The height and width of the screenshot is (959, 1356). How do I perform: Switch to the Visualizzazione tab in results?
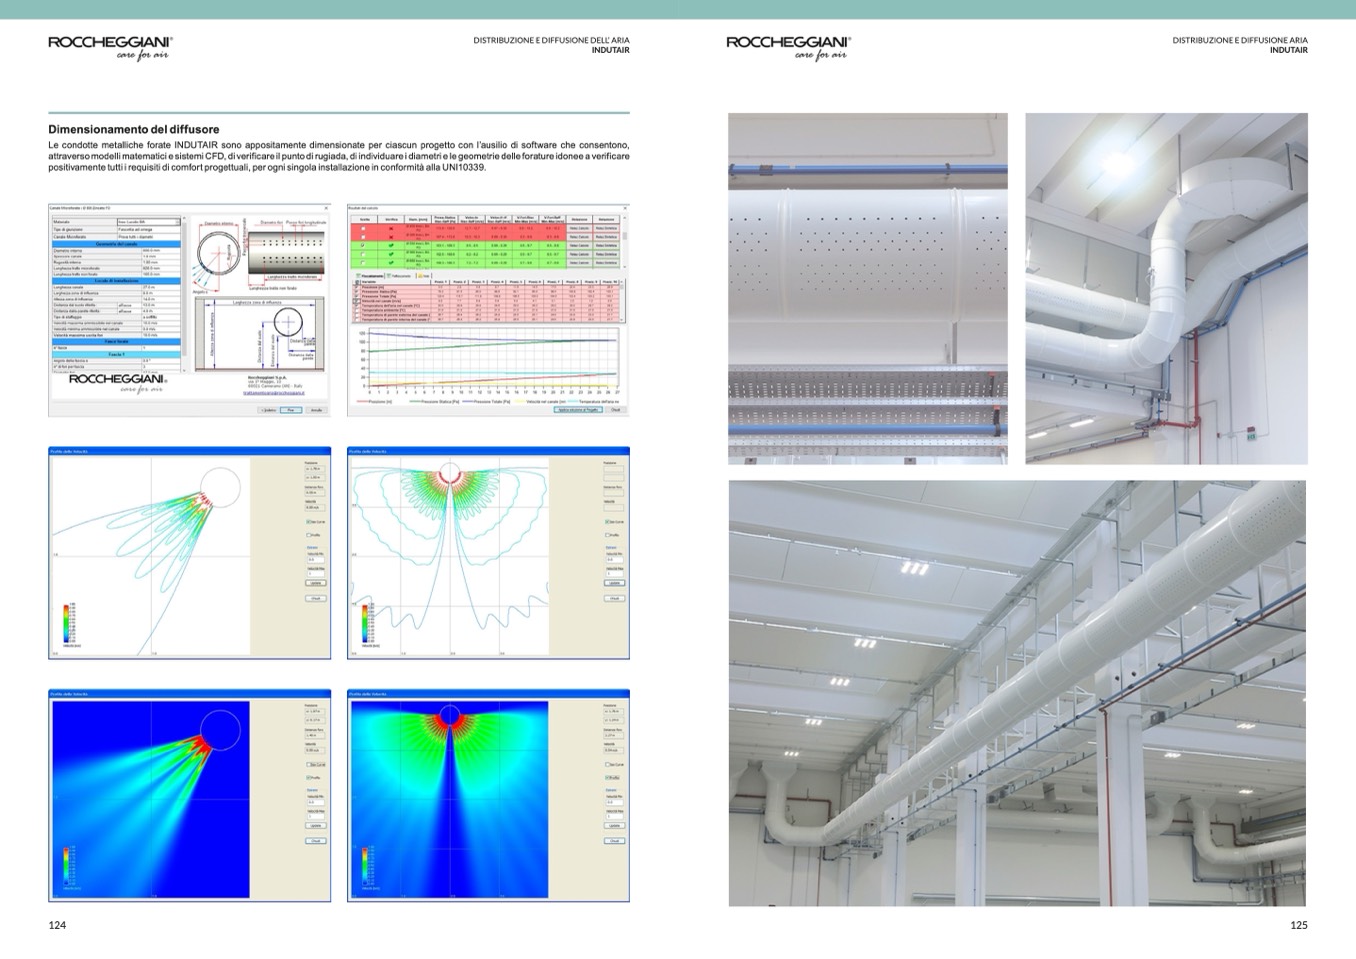pos(369,275)
